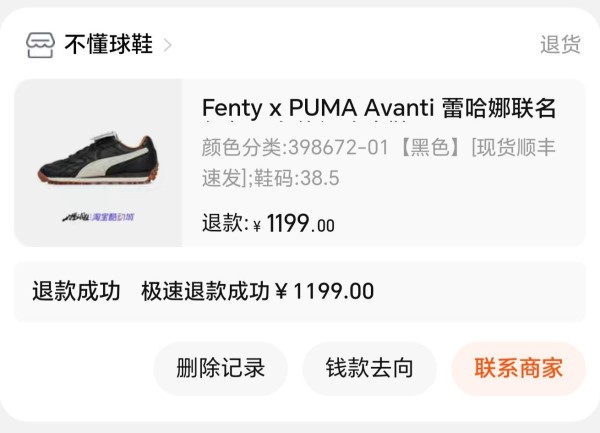Expand the chevron next to 不懂球鞋
The height and width of the screenshot is (433, 600).
[x=167, y=45]
